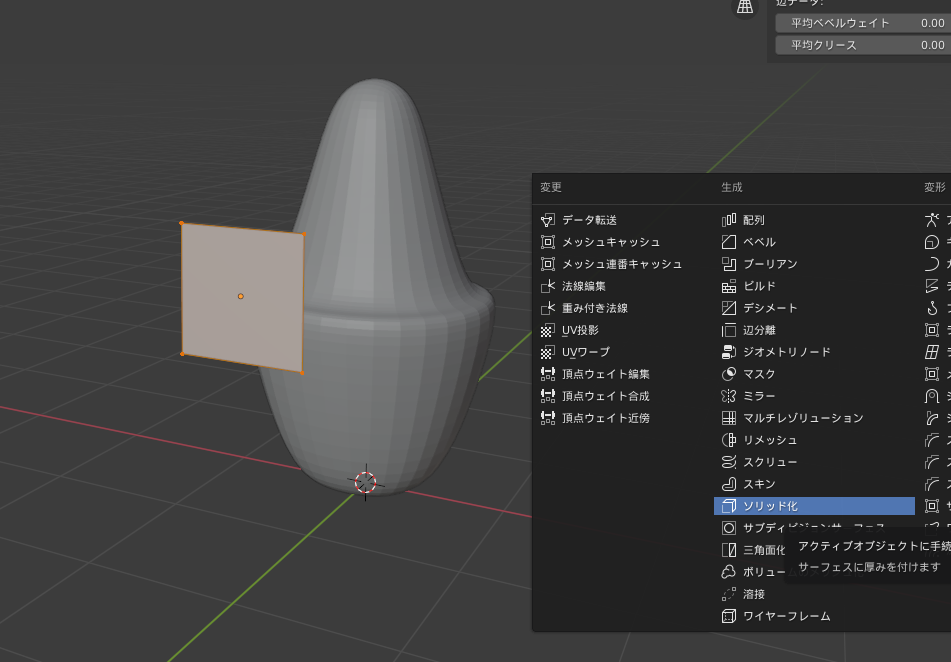This screenshot has width=951, height=662.
Task: Click the 配列 (Array) modifier icon
Action: (x=729, y=220)
